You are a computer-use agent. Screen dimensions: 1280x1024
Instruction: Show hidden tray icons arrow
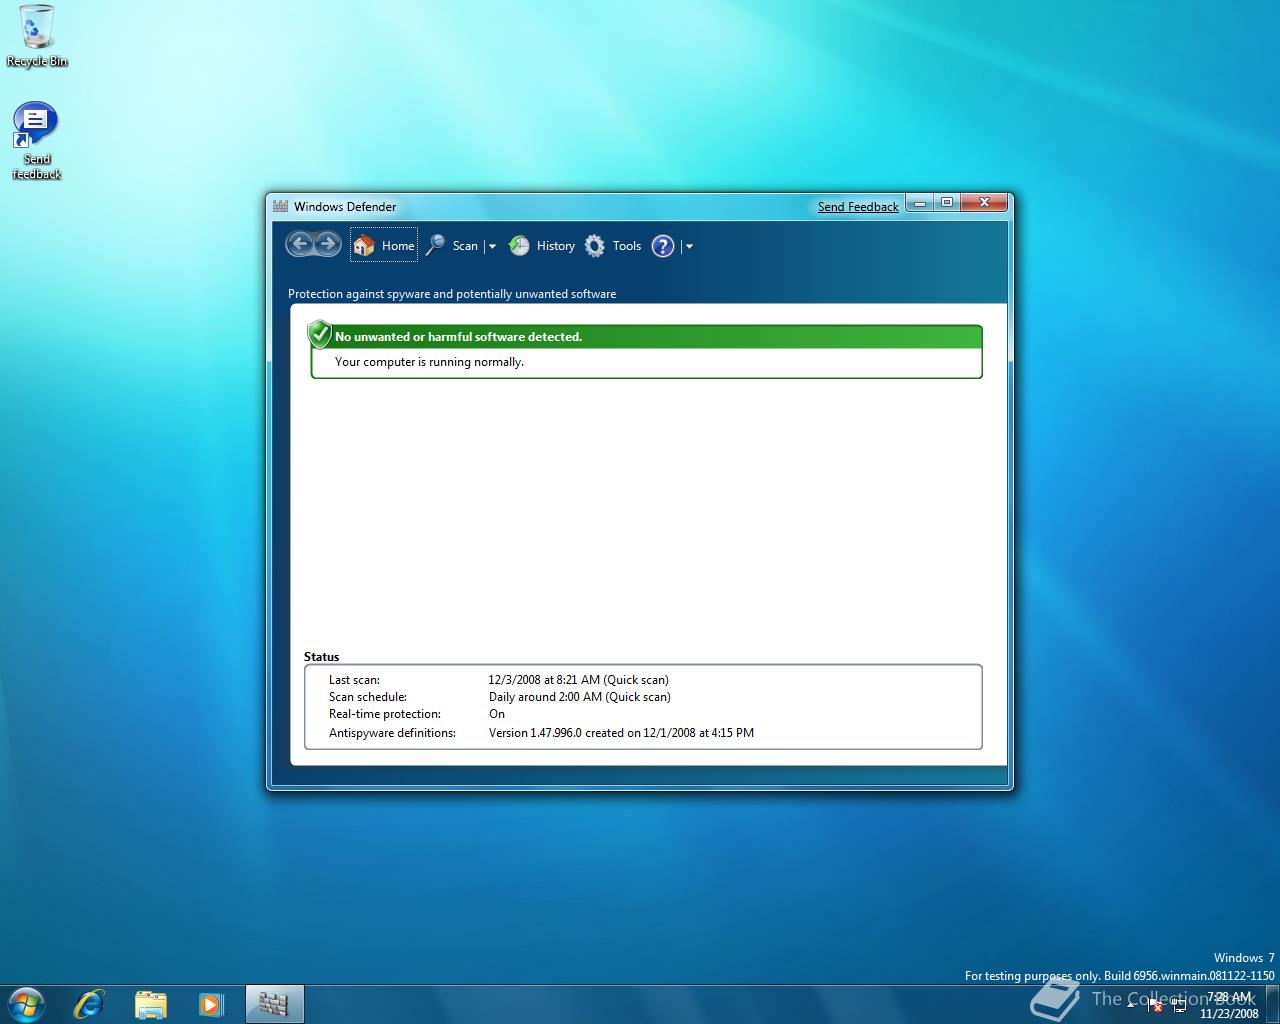click(1131, 1005)
